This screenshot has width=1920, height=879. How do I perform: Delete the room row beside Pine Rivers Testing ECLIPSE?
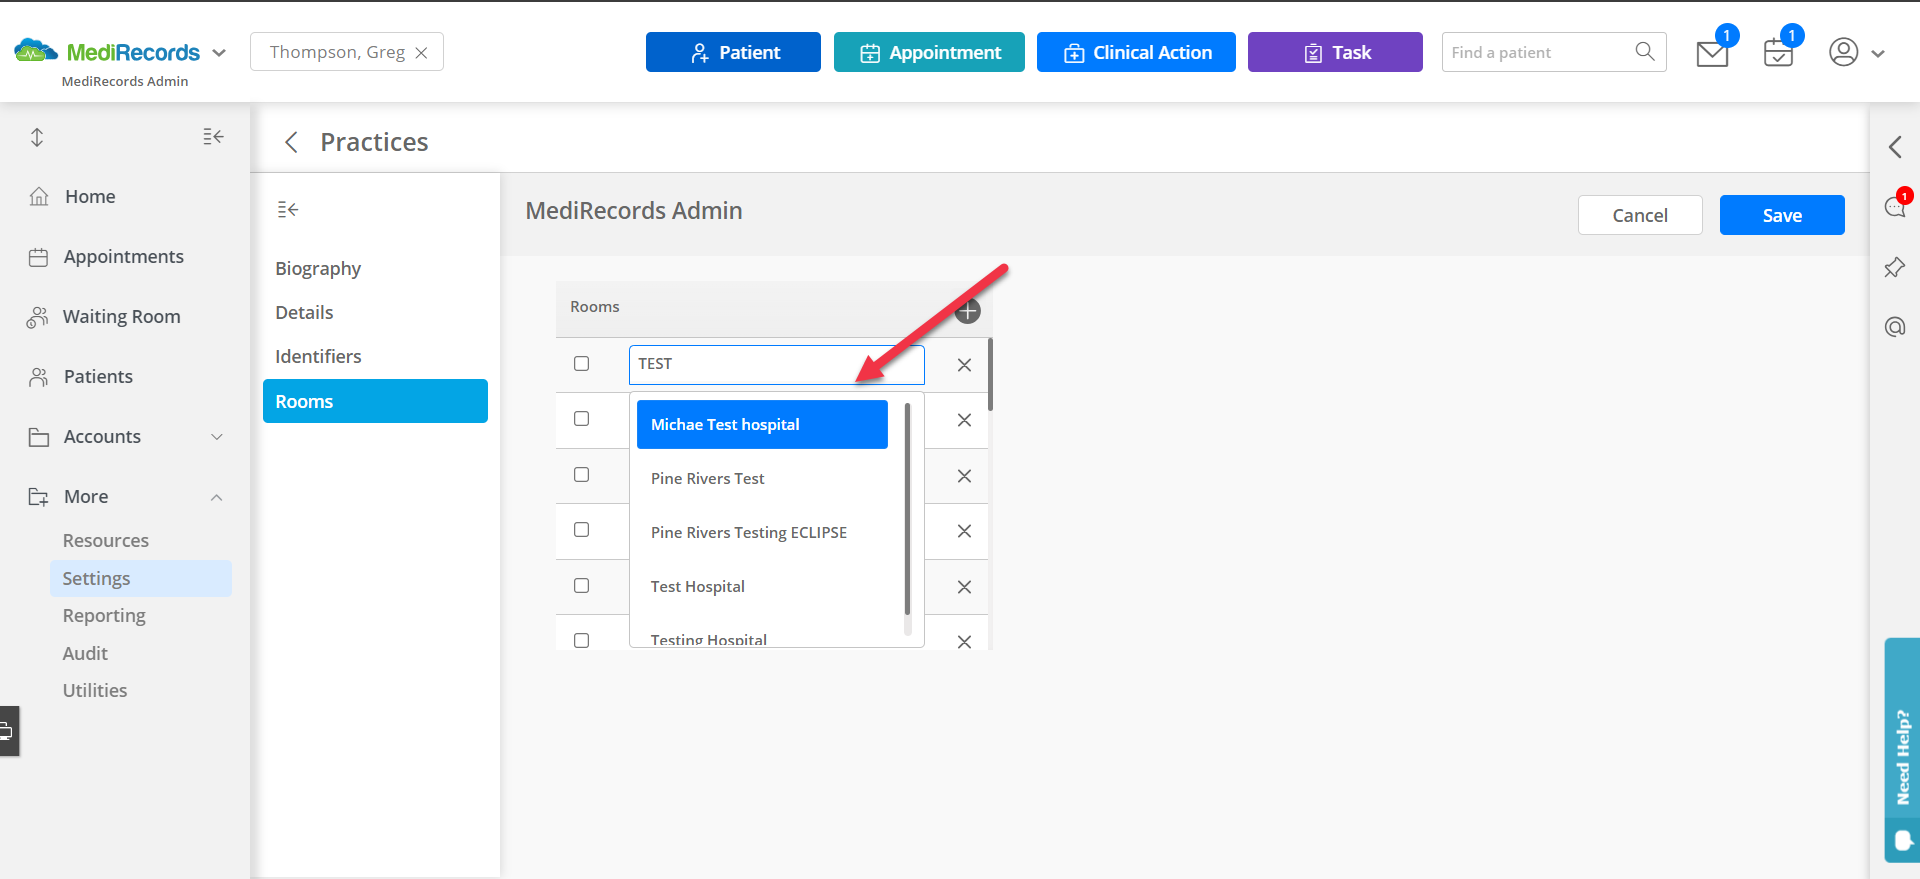coord(964,531)
